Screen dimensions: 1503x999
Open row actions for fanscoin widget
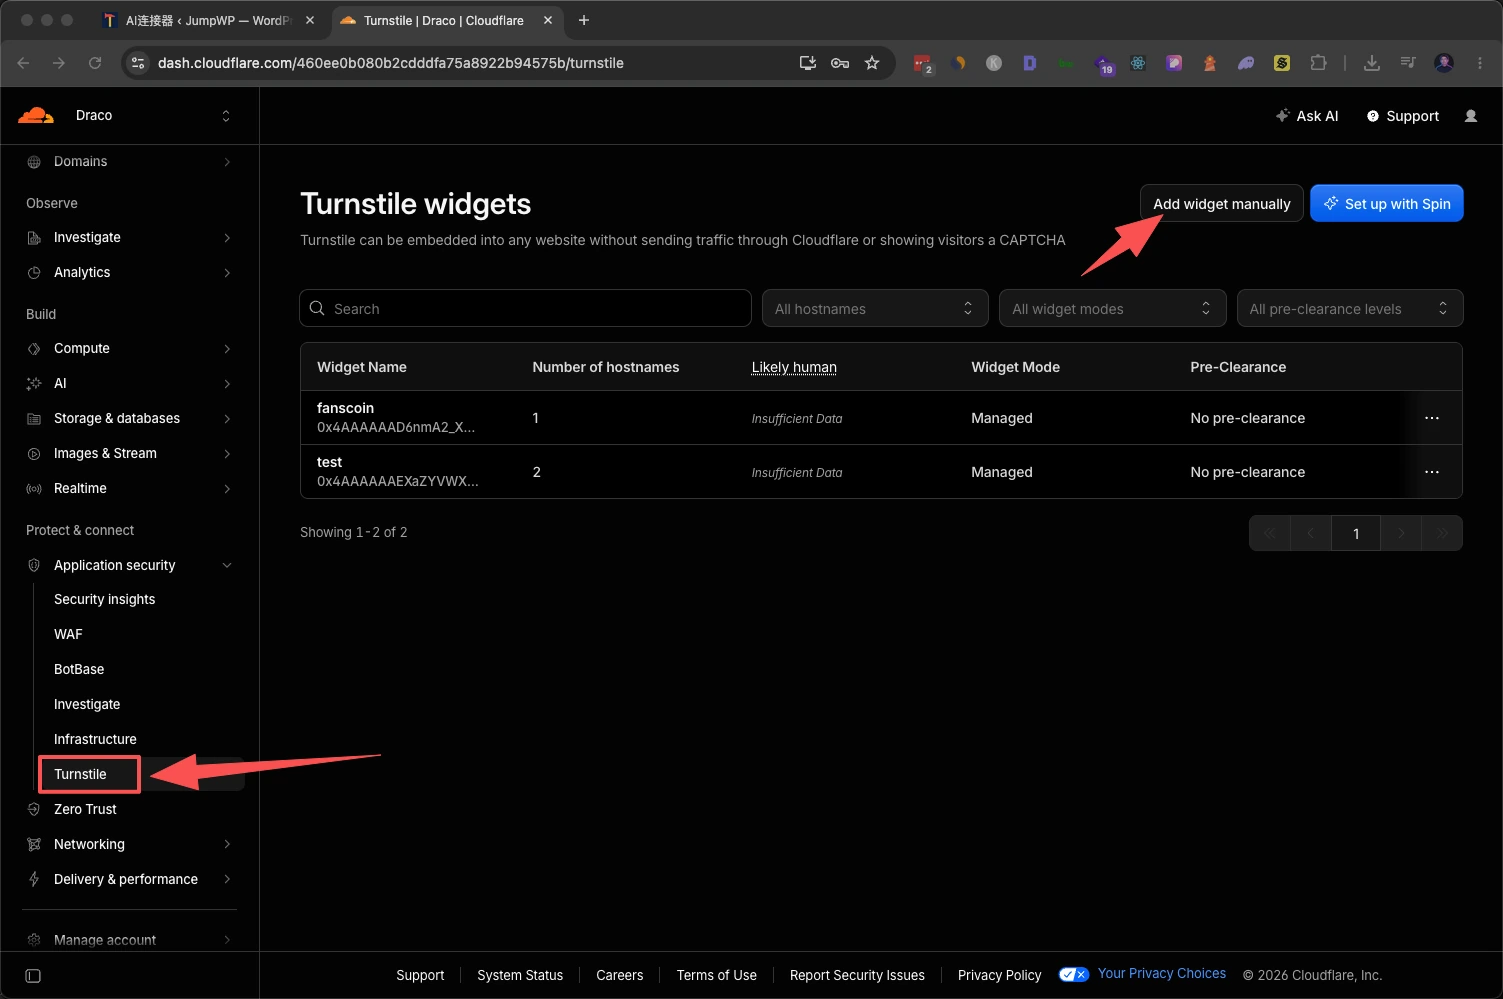click(x=1432, y=418)
